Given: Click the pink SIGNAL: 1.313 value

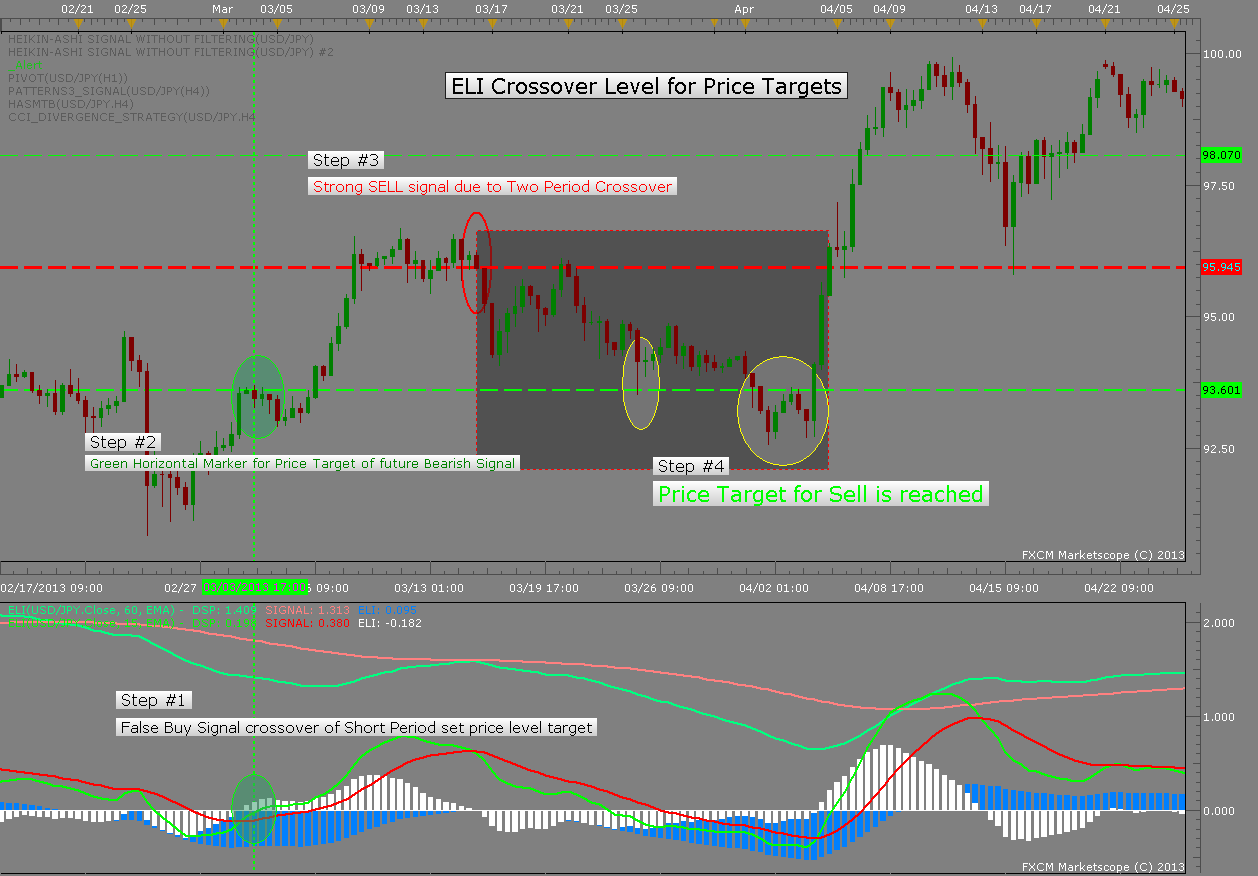Looking at the screenshot, I should point(308,609).
